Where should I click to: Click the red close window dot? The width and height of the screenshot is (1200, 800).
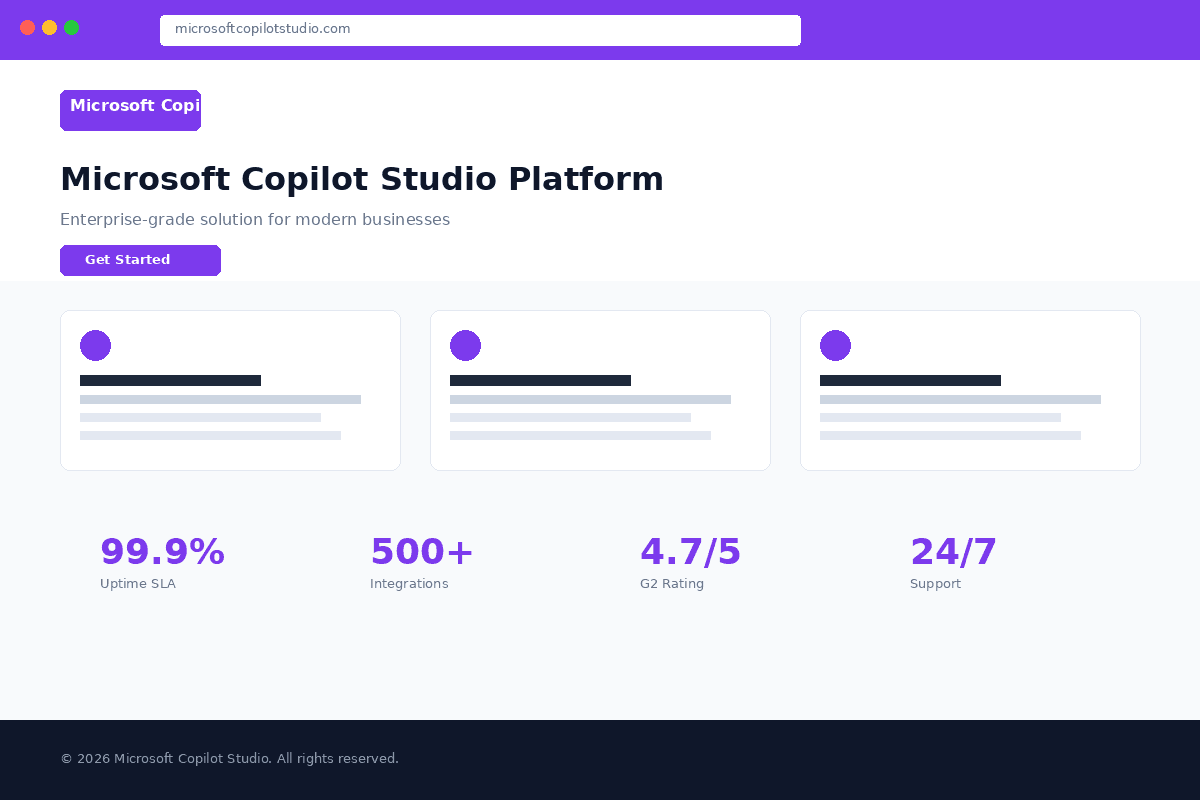click(27, 27)
